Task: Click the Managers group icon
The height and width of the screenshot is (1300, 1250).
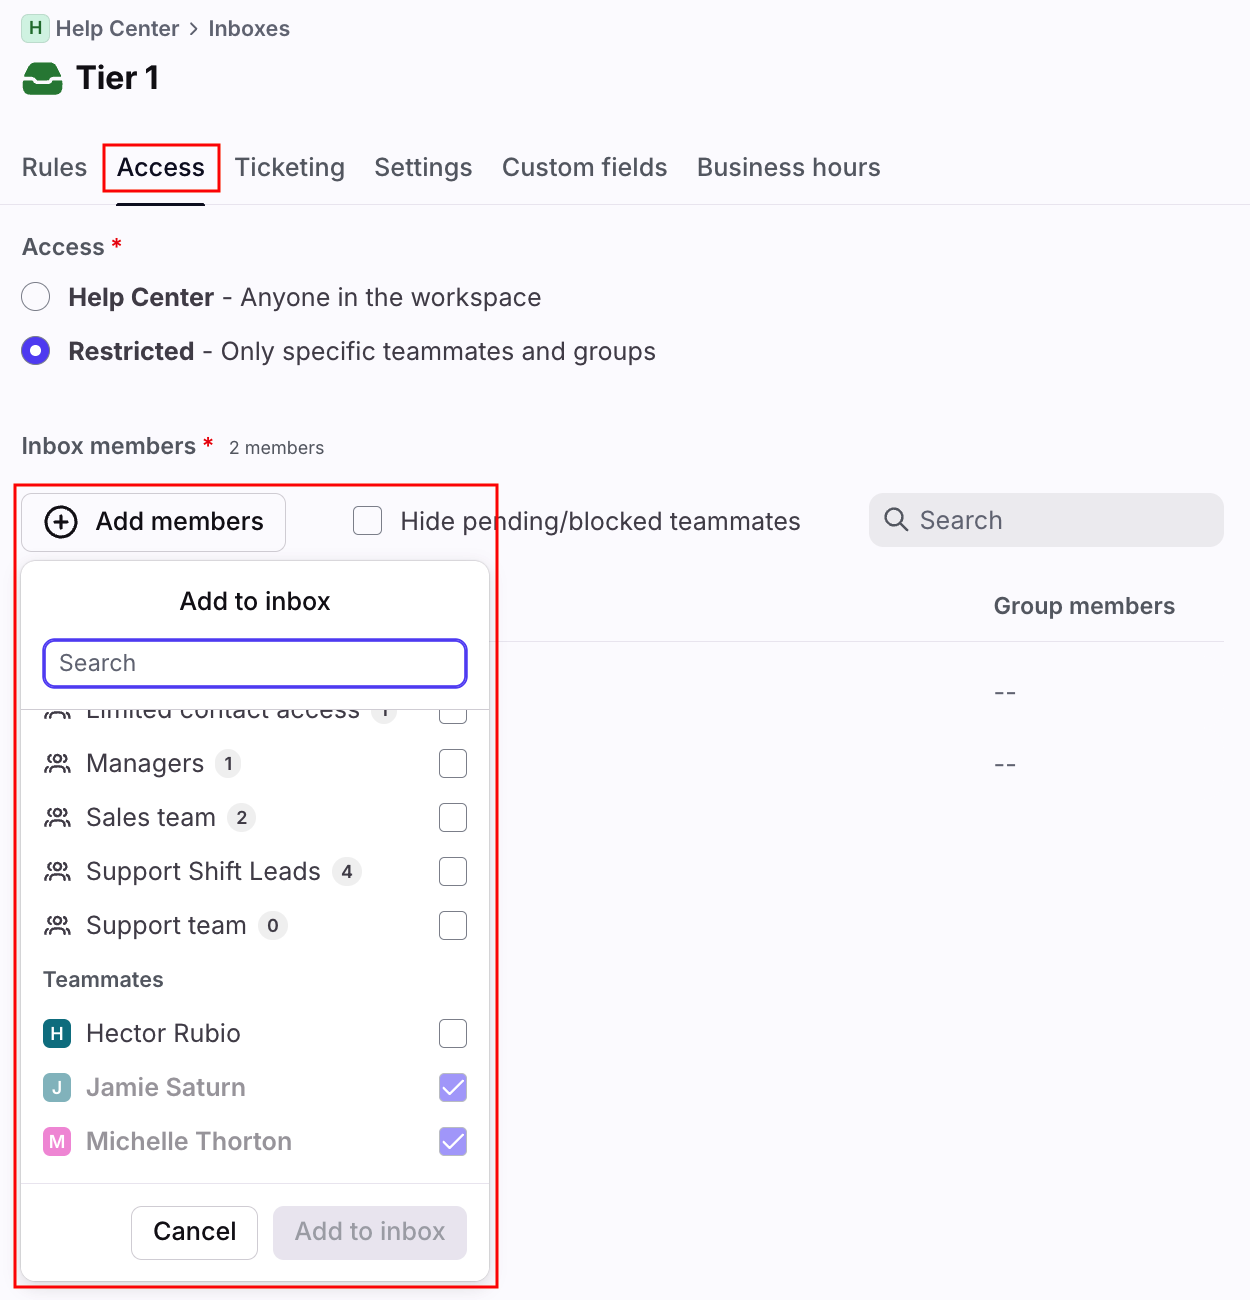Action: click(58, 764)
